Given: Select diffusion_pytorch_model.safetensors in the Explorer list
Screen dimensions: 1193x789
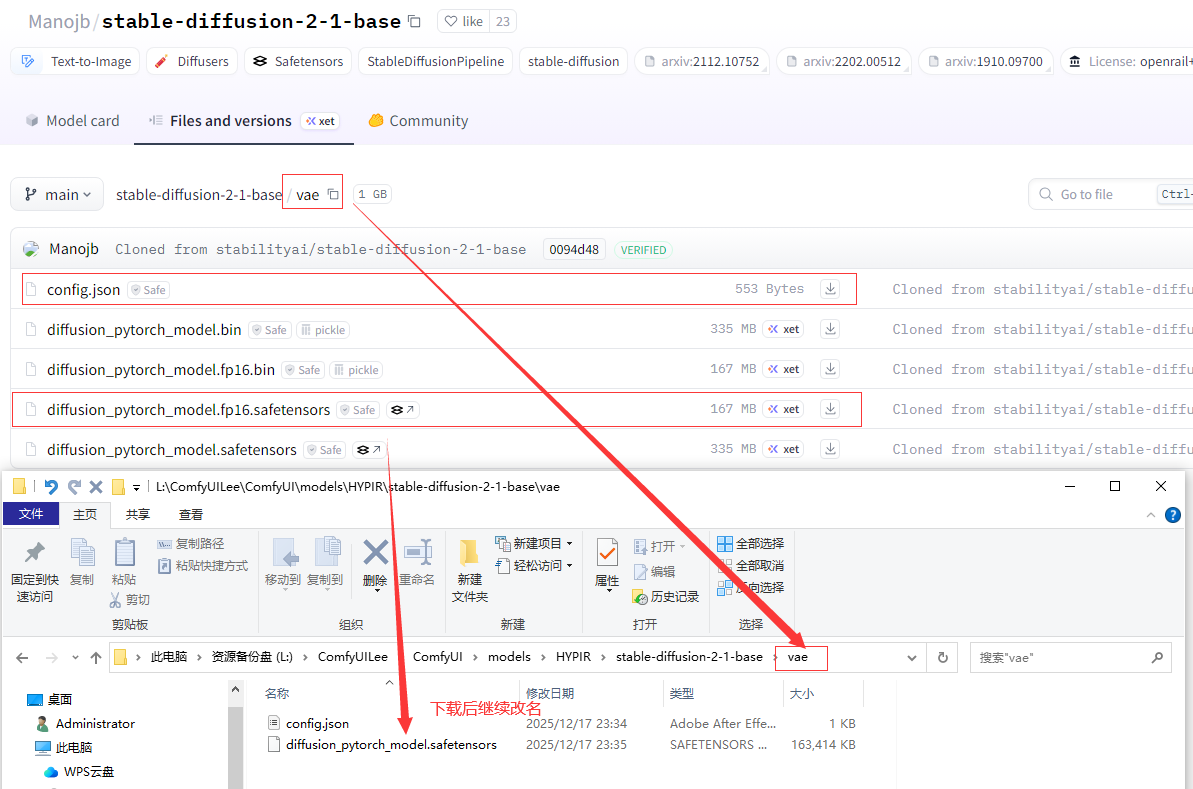Looking at the screenshot, I should point(390,744).
